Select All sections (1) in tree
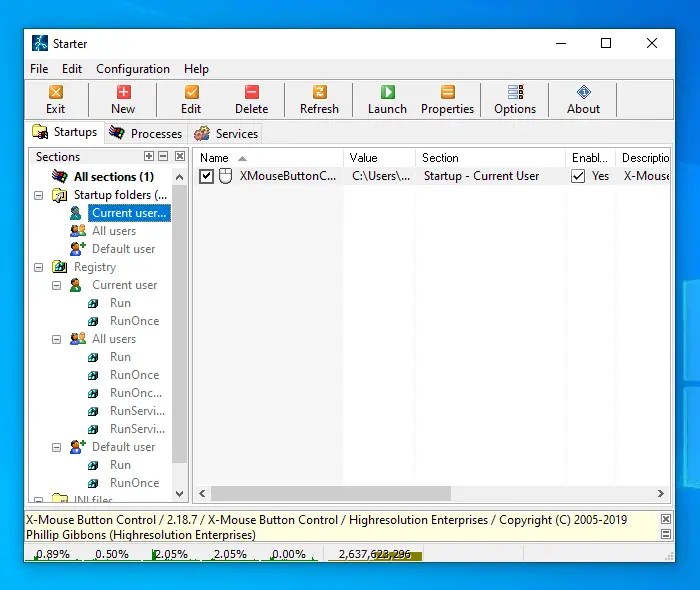 [x=113, y=177]
